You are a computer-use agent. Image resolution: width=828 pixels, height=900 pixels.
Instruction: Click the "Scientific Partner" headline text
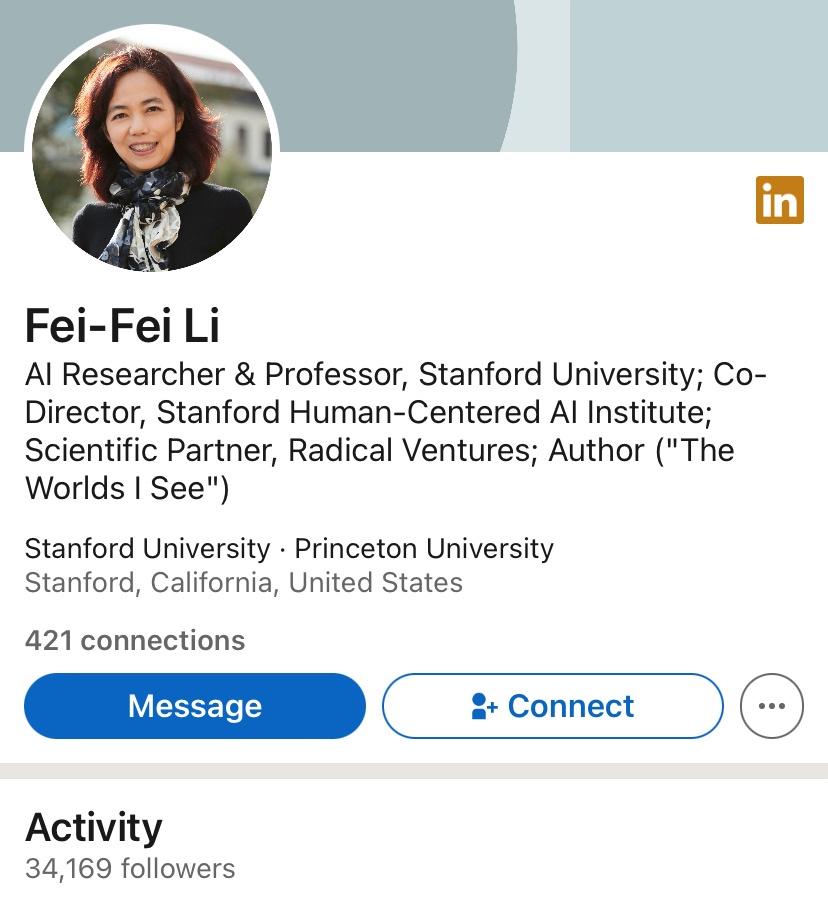[148, 450]
